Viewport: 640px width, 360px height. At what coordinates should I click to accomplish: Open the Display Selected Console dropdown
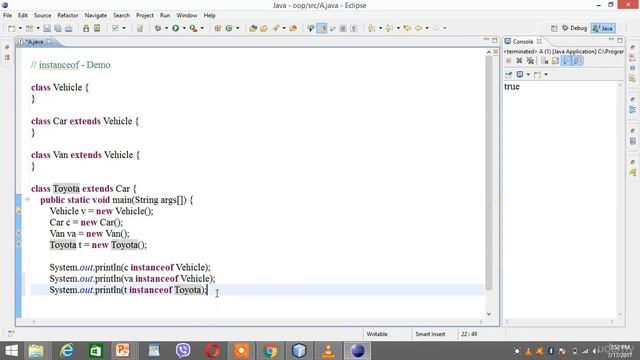pos(528,75)
